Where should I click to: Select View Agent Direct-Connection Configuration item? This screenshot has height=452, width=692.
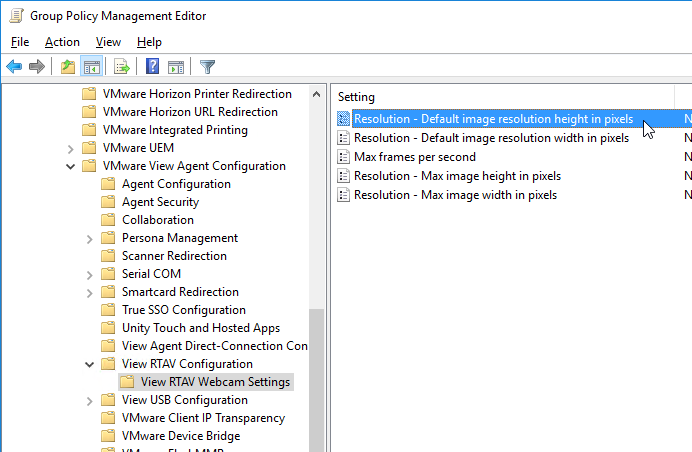tap(214, 346)
